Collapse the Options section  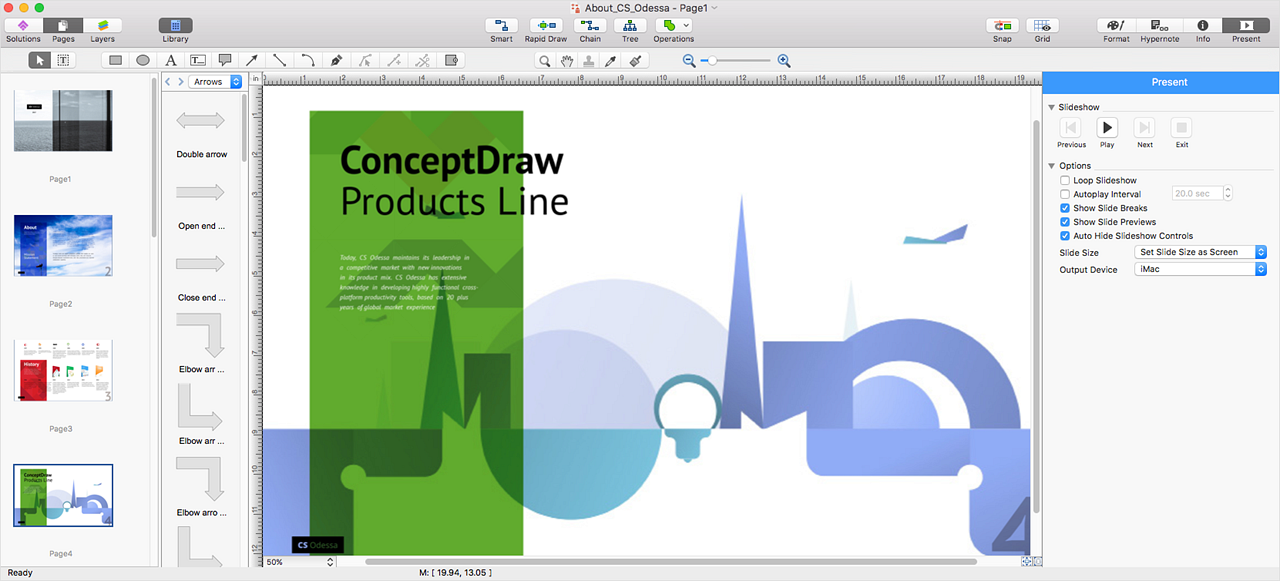[1052, 166]
